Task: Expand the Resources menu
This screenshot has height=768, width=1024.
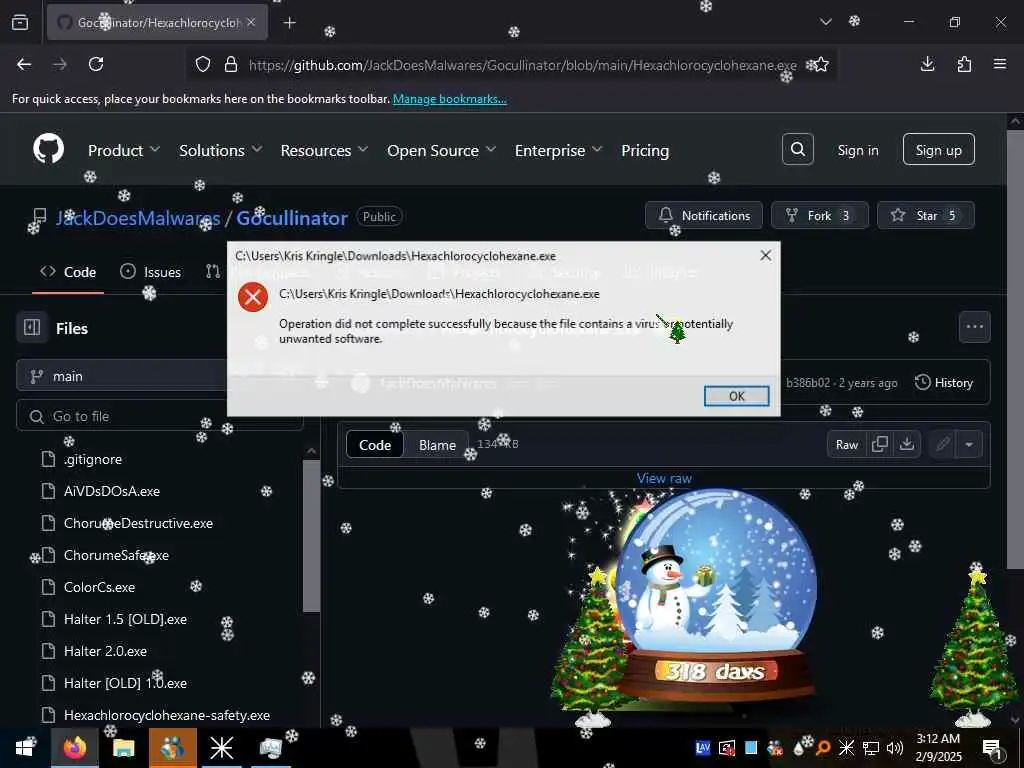Action: click(x=325, y=150)
